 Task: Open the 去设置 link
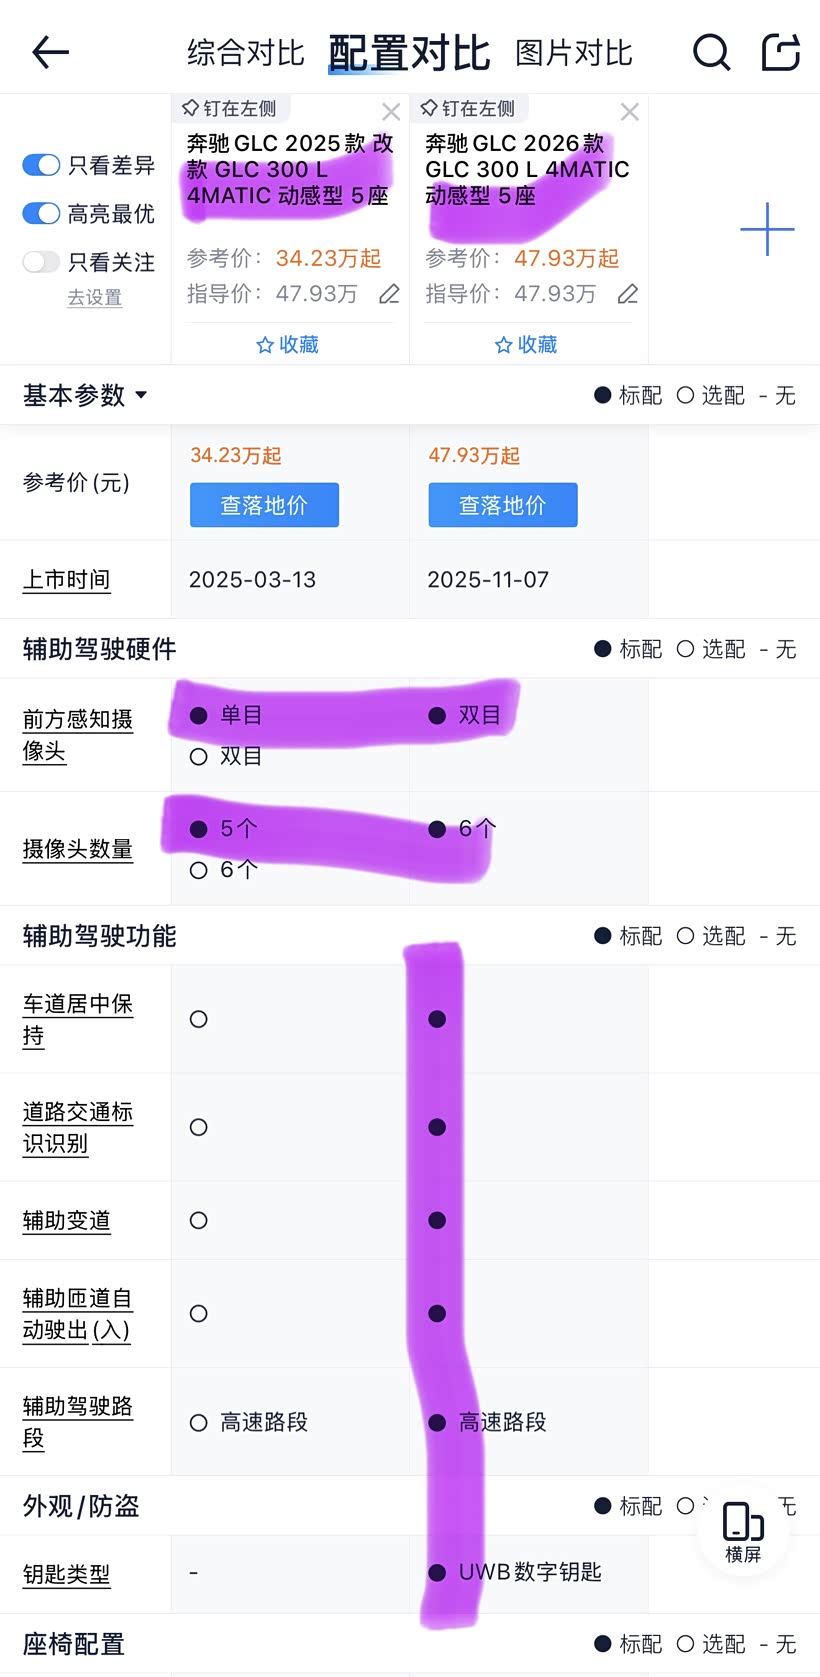pos(94,297)
